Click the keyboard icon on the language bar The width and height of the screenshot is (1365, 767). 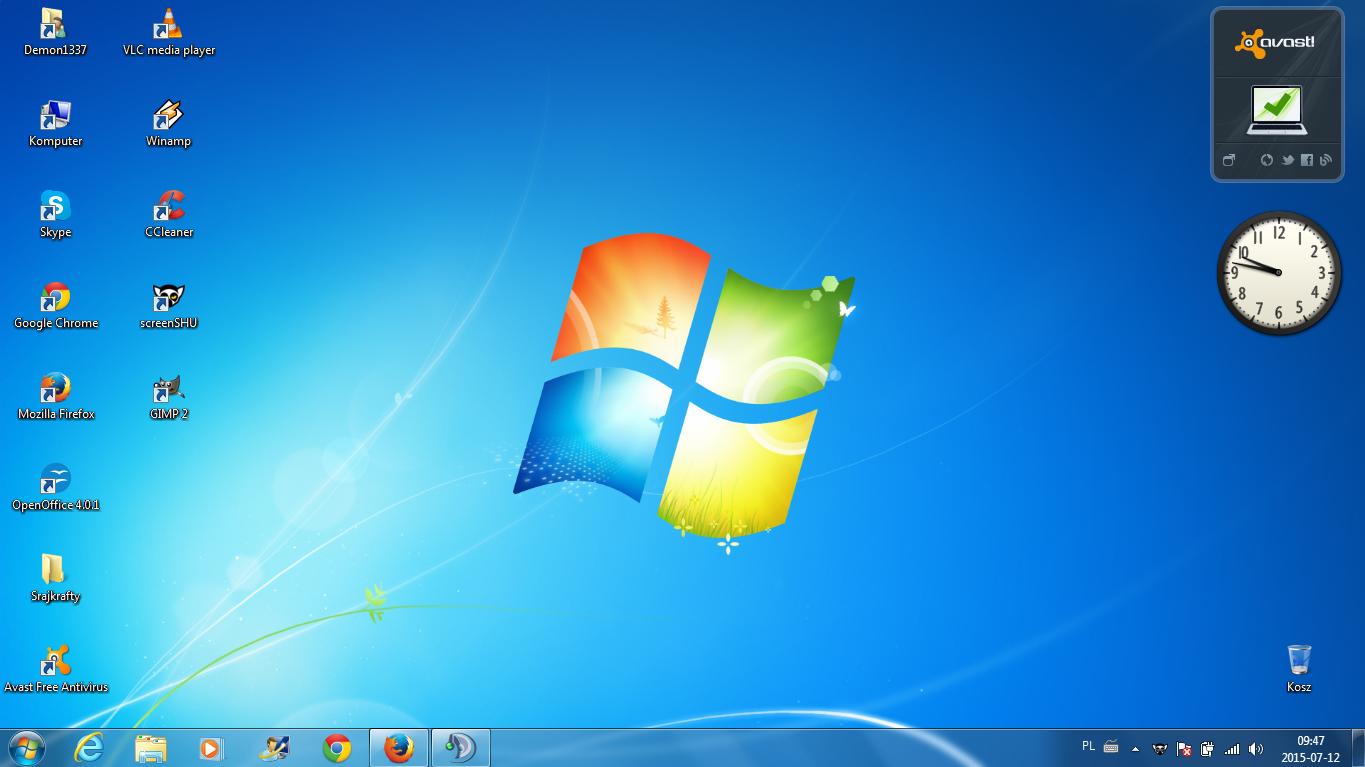1110,747
